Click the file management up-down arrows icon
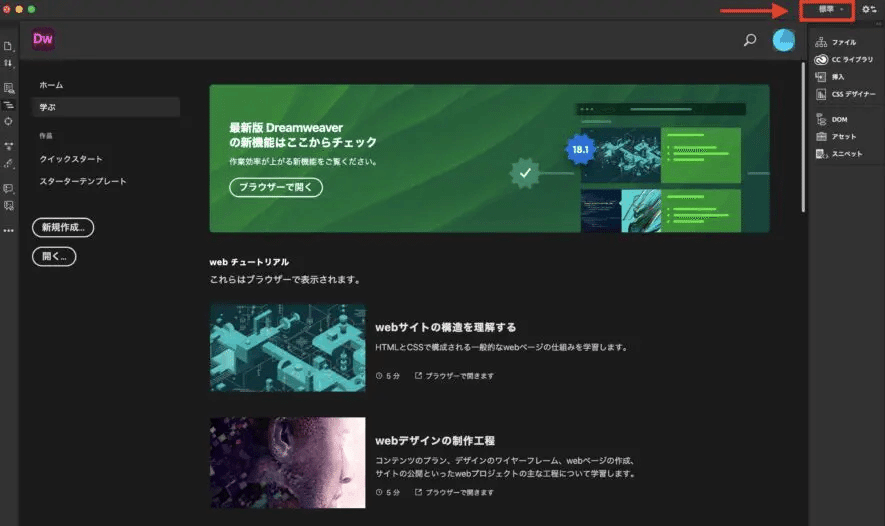 click(x=8, y=63)
